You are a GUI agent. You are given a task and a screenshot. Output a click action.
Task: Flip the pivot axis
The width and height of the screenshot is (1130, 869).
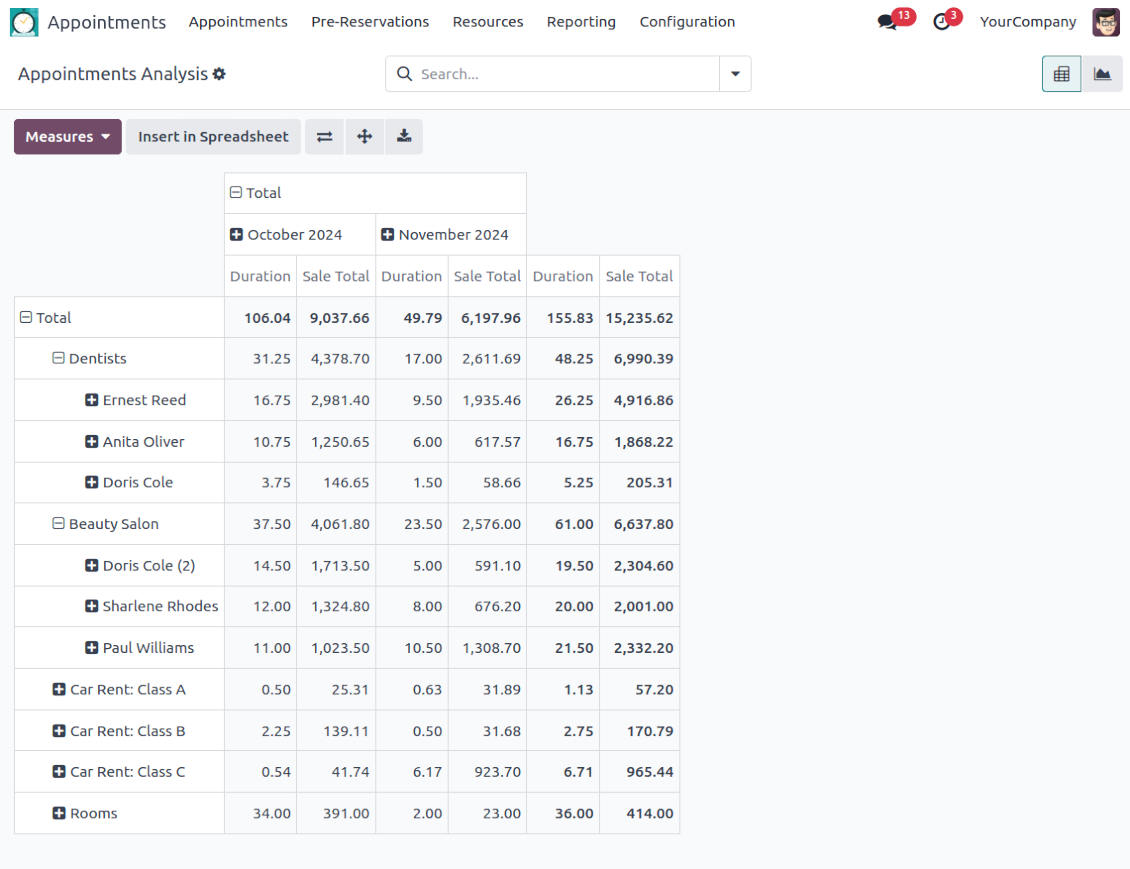(x=325, y=136)
